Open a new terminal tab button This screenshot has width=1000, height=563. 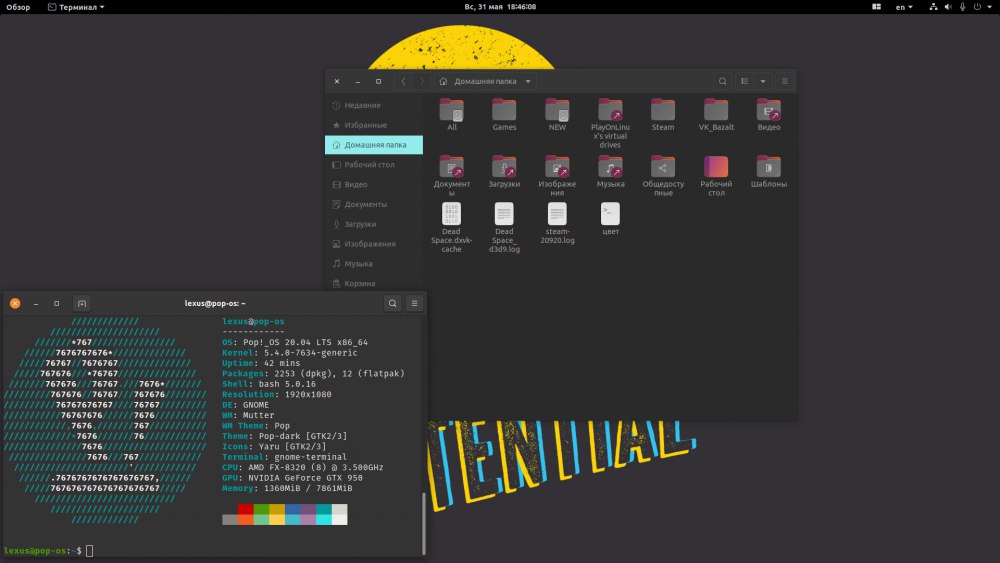point(82,303)
